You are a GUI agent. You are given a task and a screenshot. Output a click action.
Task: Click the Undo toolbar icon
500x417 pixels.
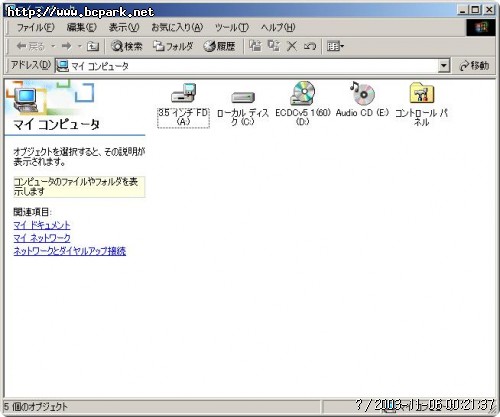tap(310, 46)
